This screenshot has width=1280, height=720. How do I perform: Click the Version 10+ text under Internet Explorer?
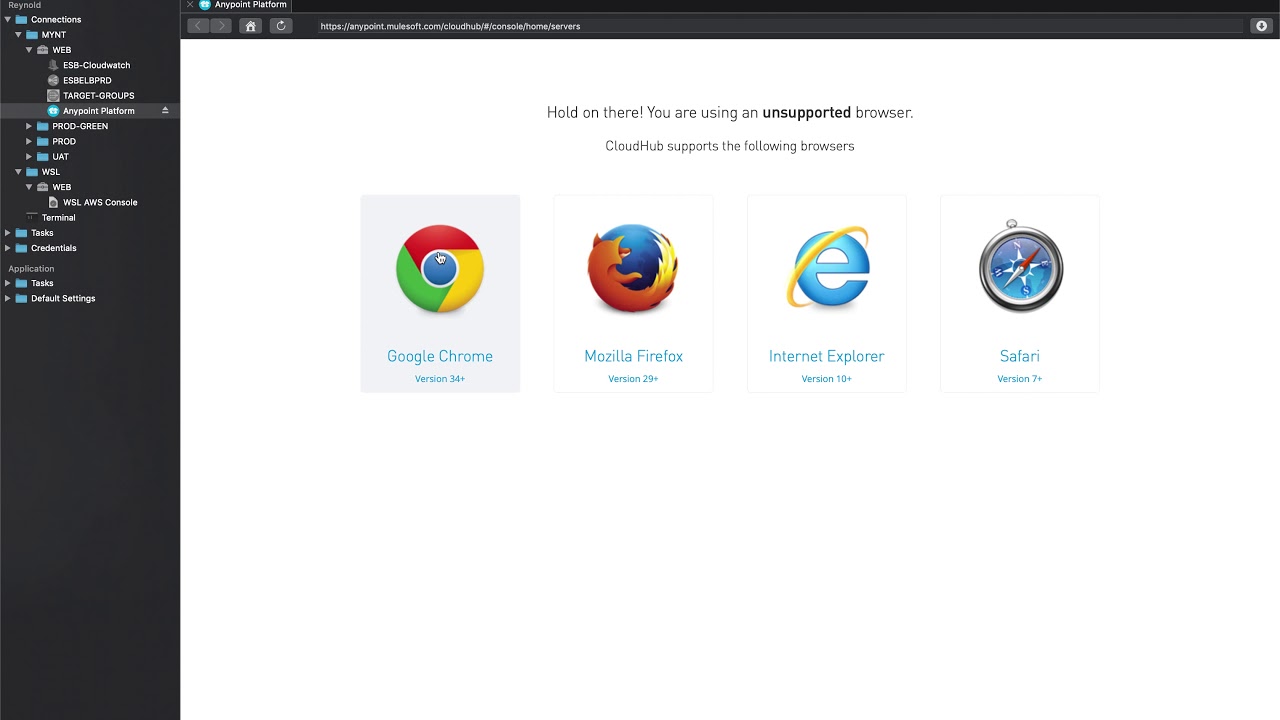[827, 379]
